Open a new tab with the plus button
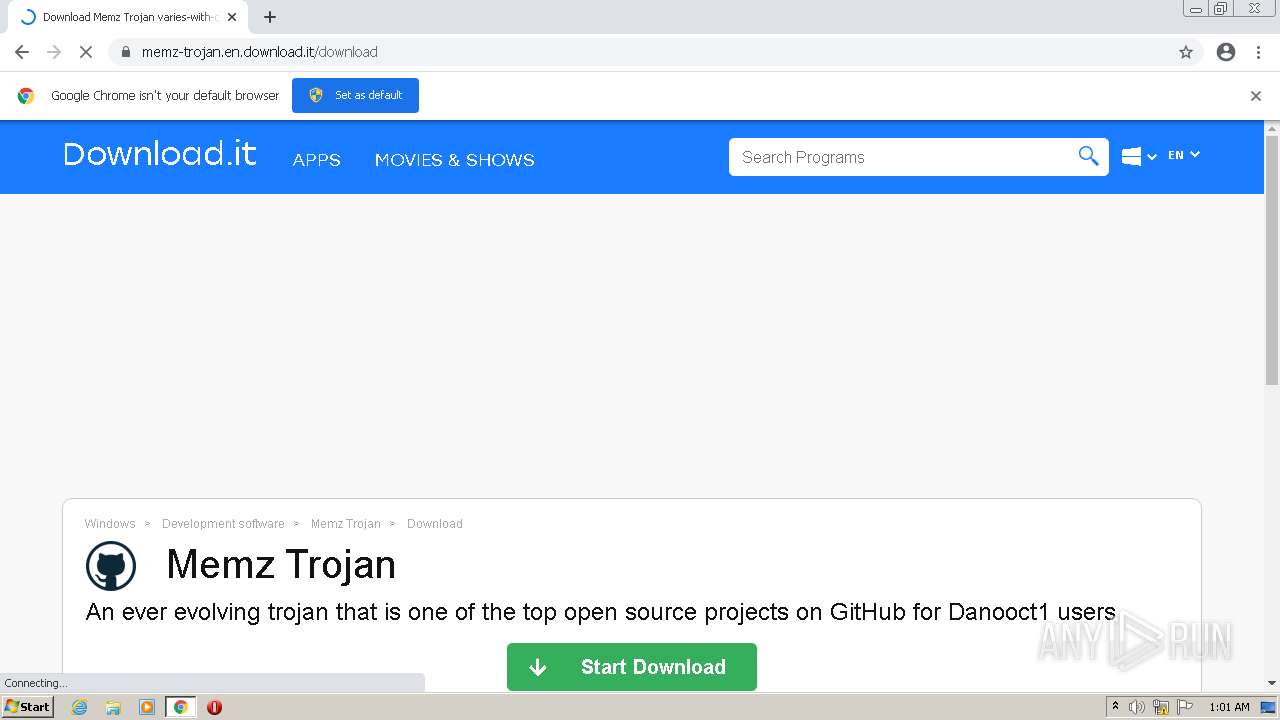Image resolution: width=1280 pixels, height=720 pixels. click(270, 17)
